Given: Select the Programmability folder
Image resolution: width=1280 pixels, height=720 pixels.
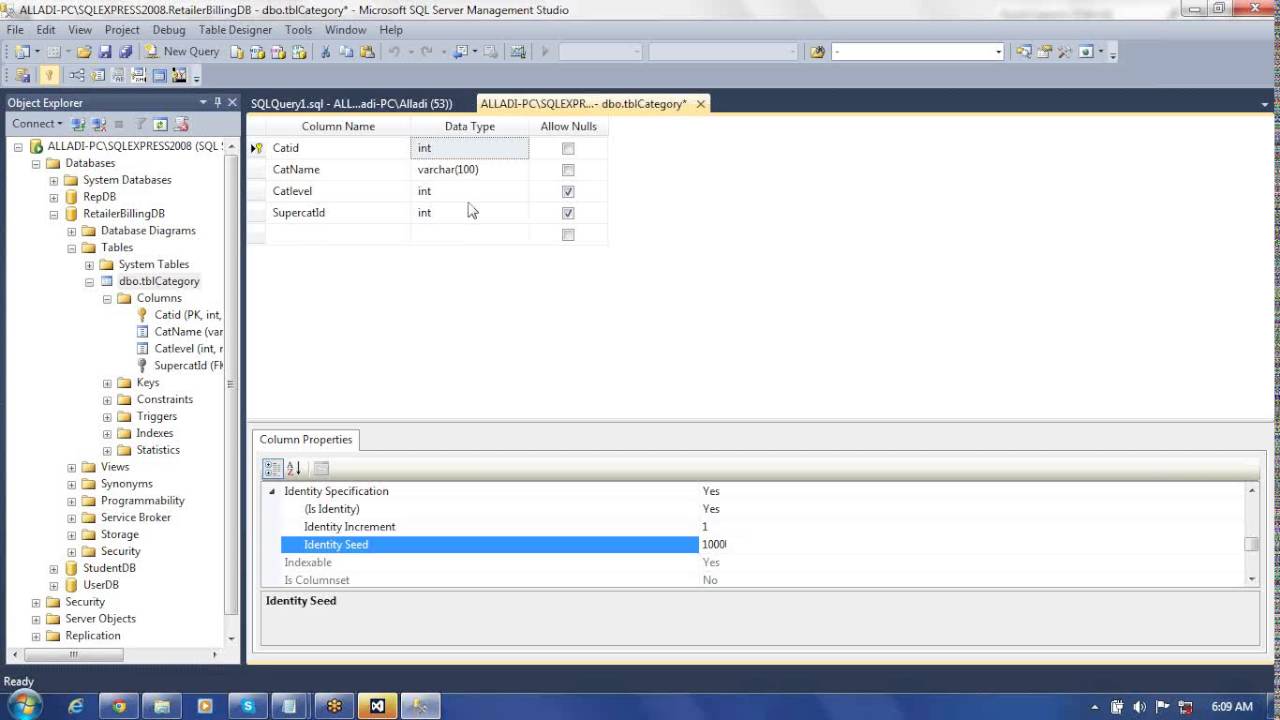Looking at the screenshot, I should 142,500.
